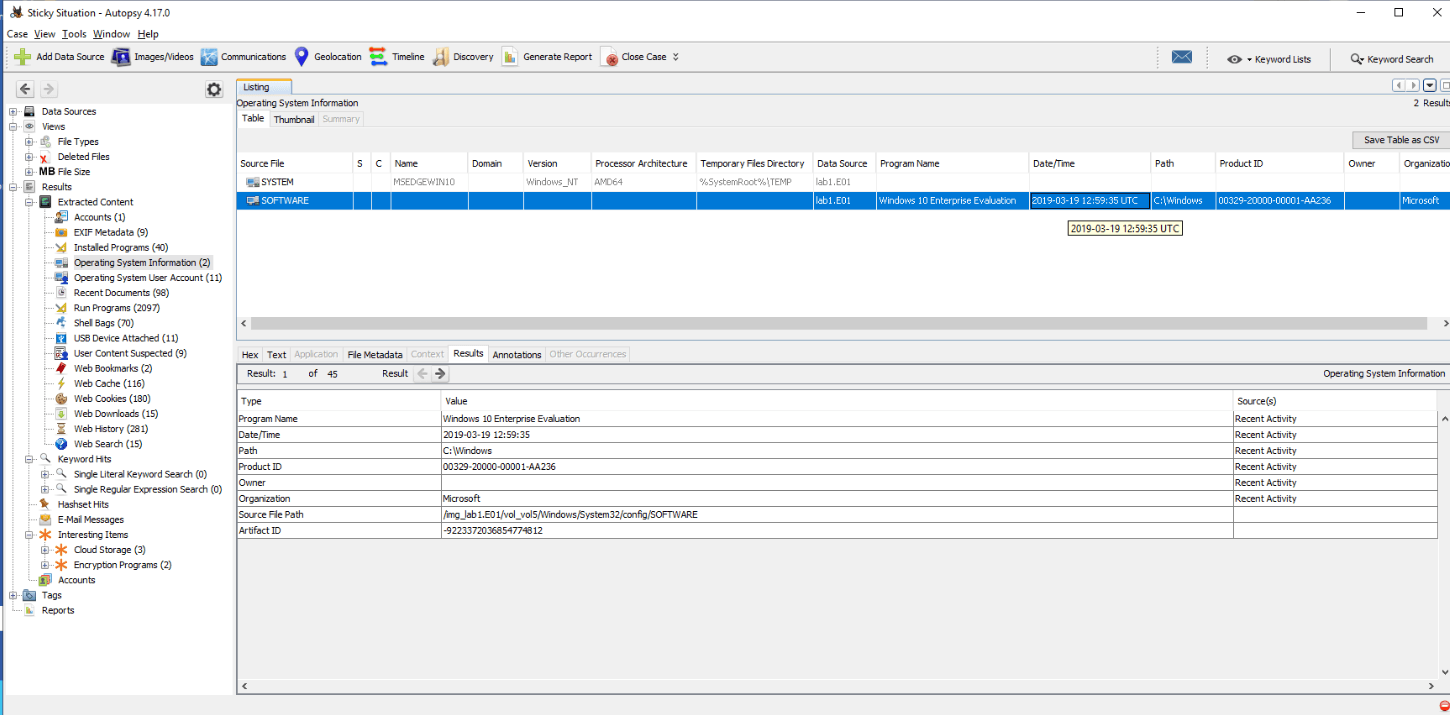This screenshot has height=715, width=1450.
Task: Open the Help menu
Action: 148,34
